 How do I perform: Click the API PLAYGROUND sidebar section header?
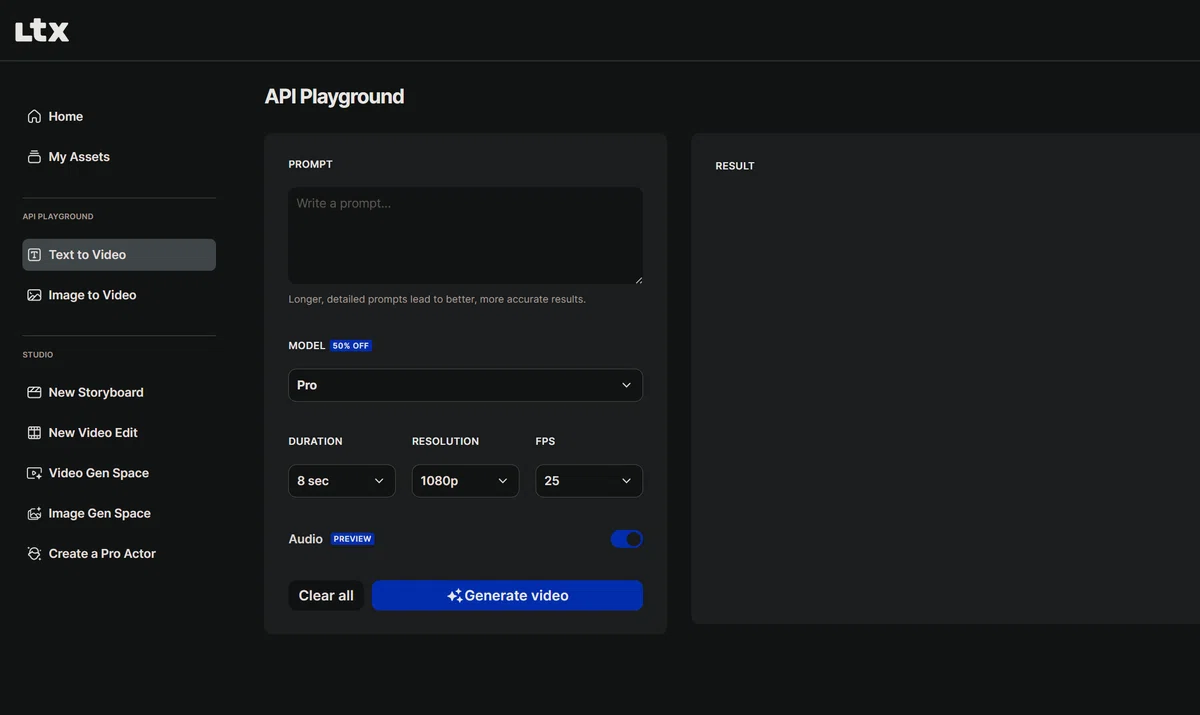pos(58,217)
